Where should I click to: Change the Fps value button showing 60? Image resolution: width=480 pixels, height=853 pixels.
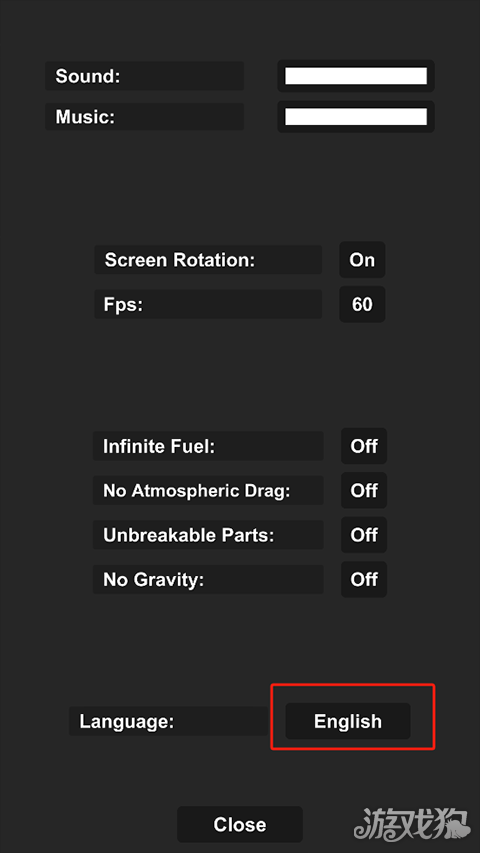pos(362,304)
